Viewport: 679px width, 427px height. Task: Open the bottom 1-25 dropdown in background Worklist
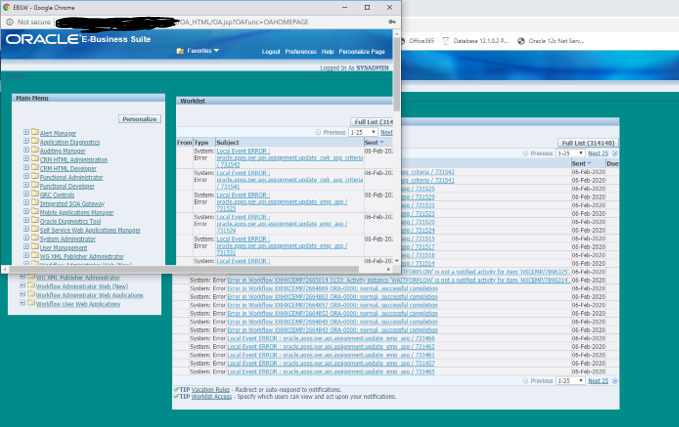click(x=570, y=381)
